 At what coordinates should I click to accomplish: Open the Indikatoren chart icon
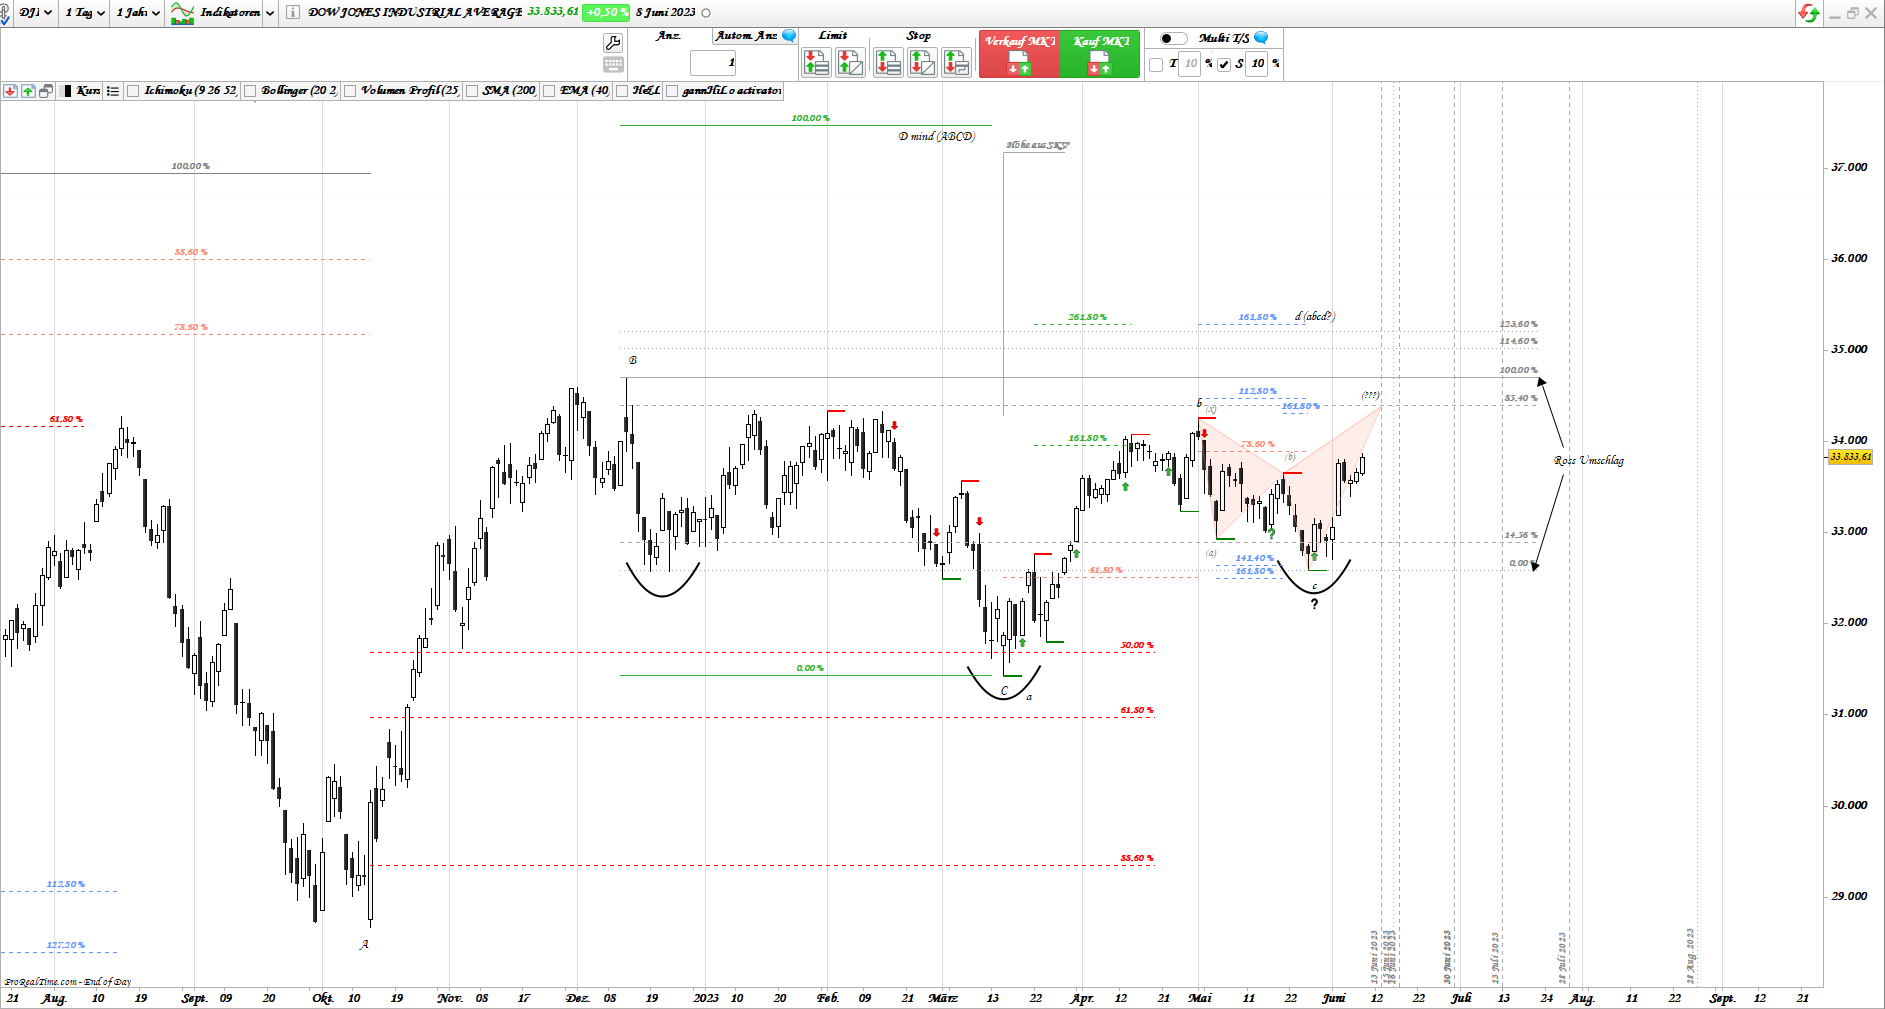pos(182,13)
